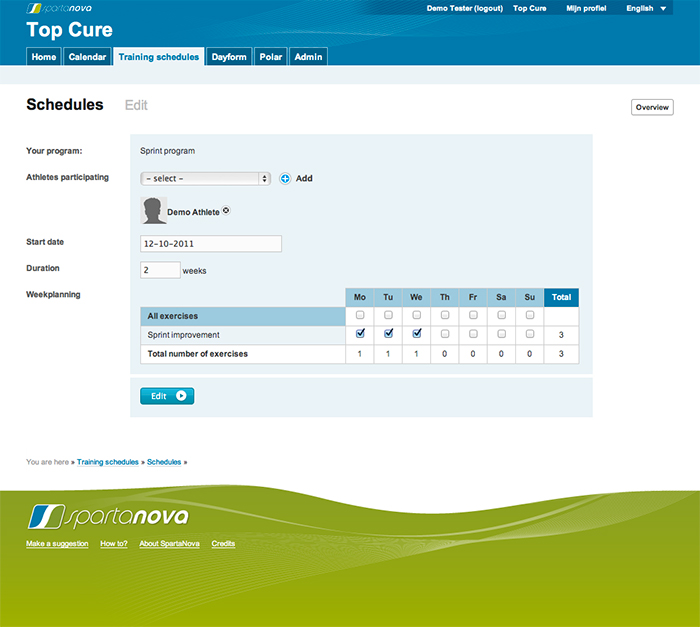Click the Schedules breadcrumb link
Screen dimensions: 700x627
164,462
